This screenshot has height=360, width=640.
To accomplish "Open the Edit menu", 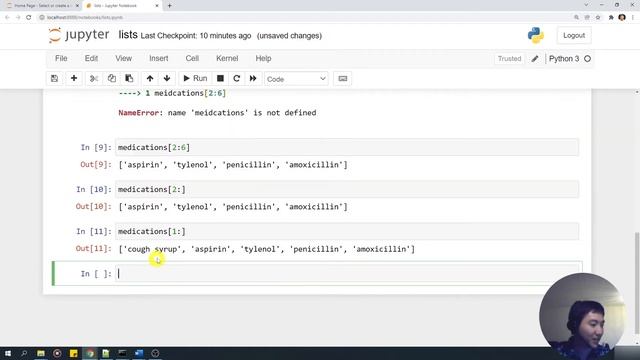I will click(x=91, y=58).
